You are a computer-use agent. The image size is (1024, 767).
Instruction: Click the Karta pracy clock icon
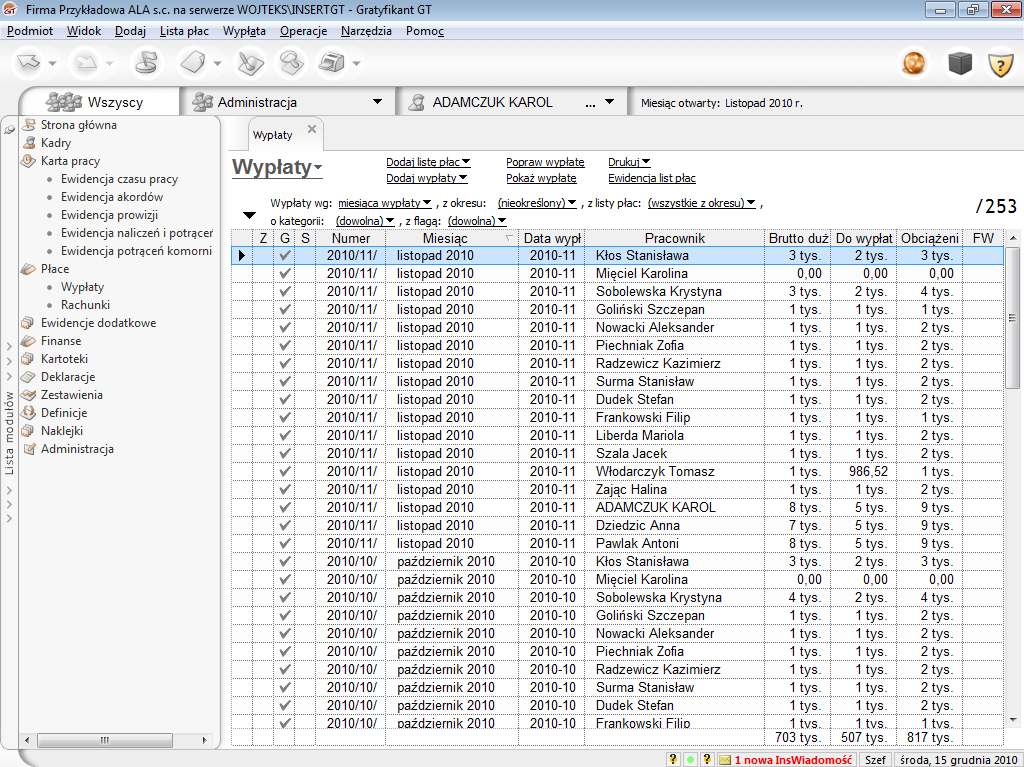[x=29, y=161]
